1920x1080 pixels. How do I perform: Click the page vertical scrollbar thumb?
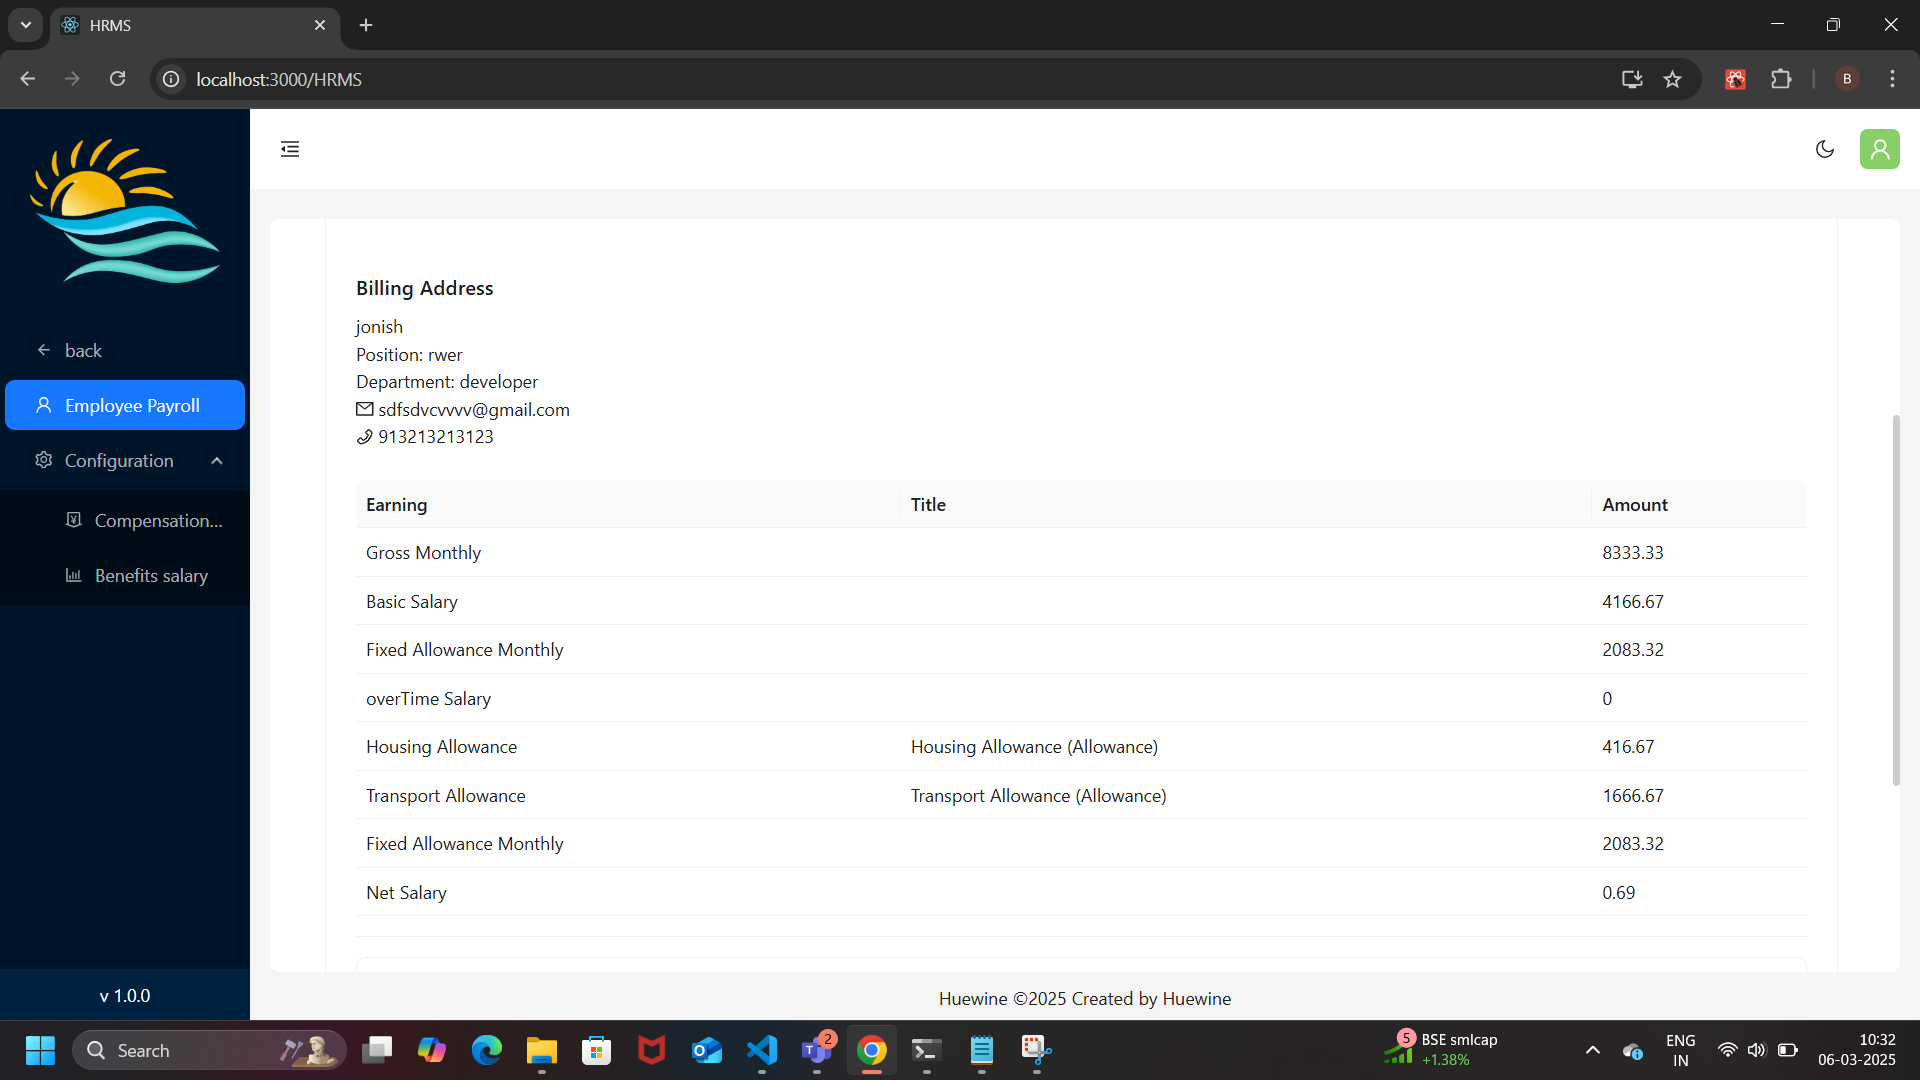1896,600
